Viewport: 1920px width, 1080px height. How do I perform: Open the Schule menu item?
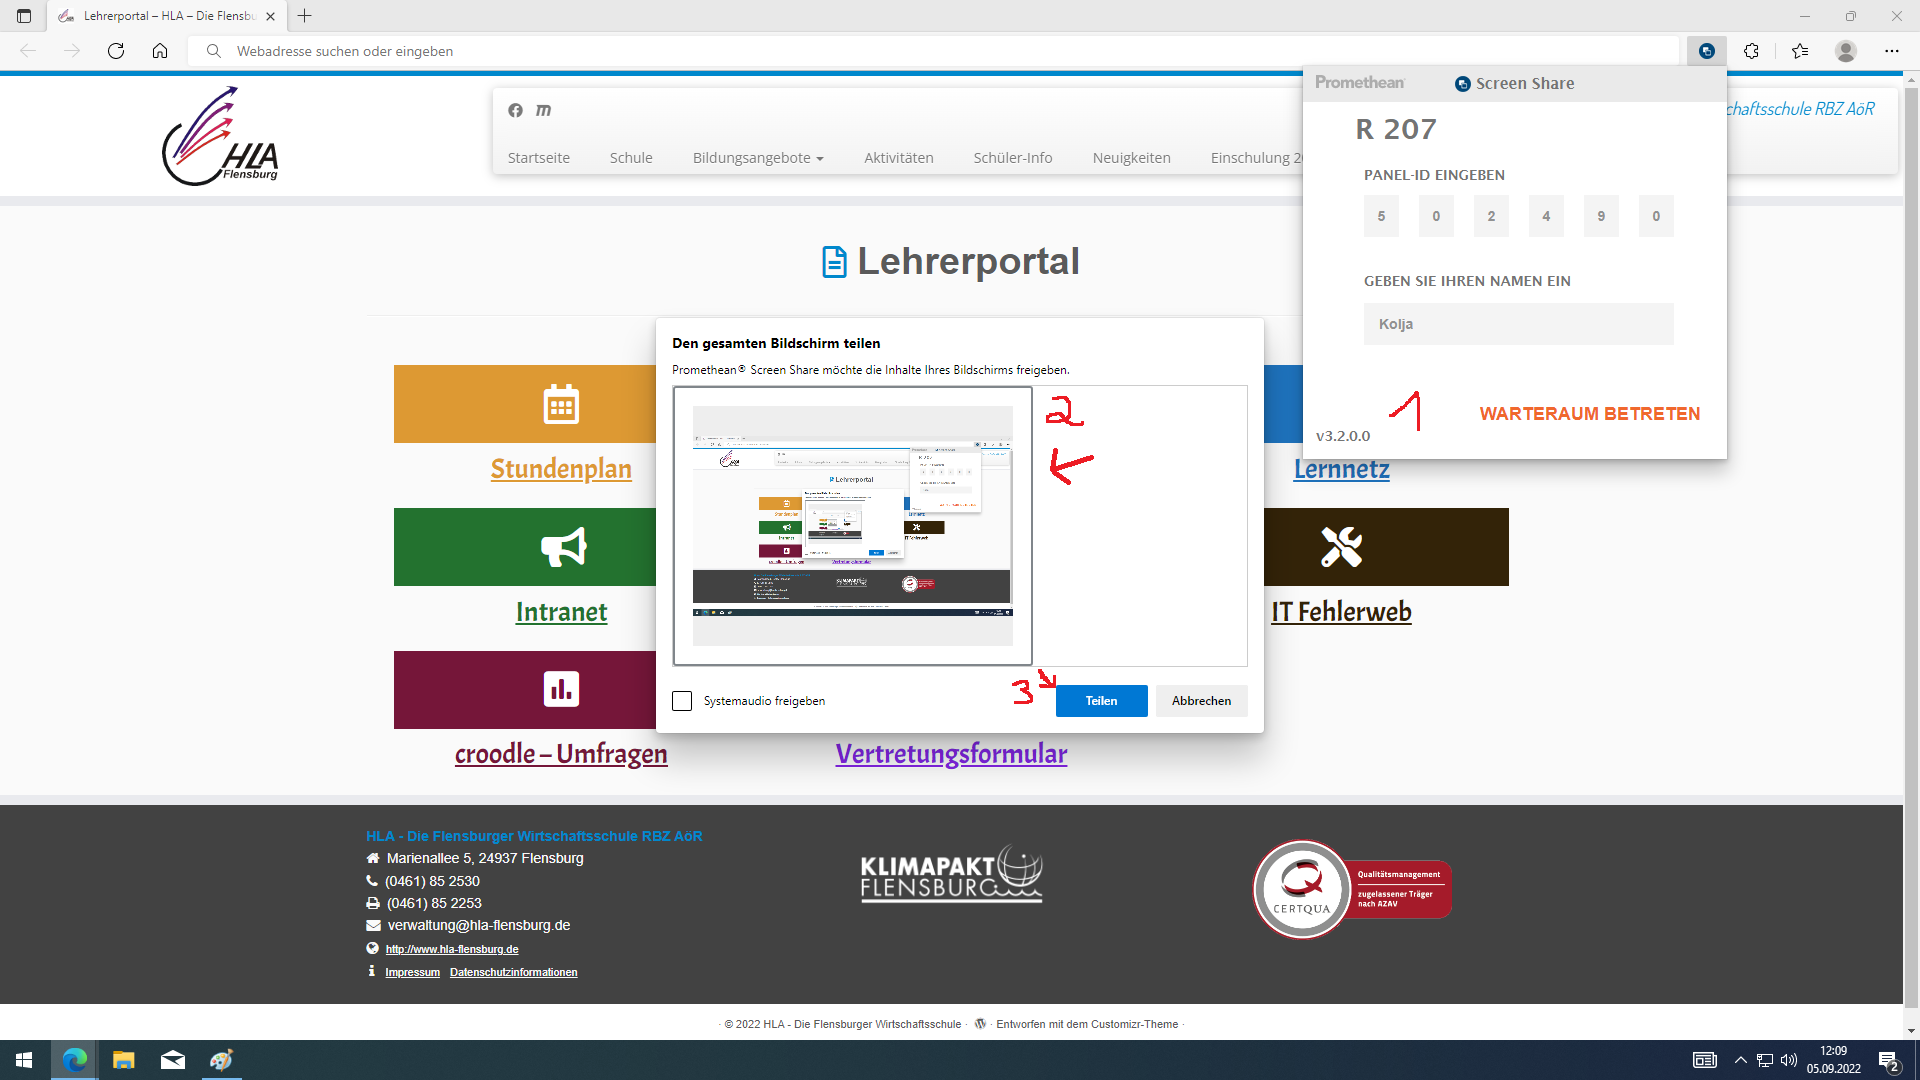click(x=631, y=158)
